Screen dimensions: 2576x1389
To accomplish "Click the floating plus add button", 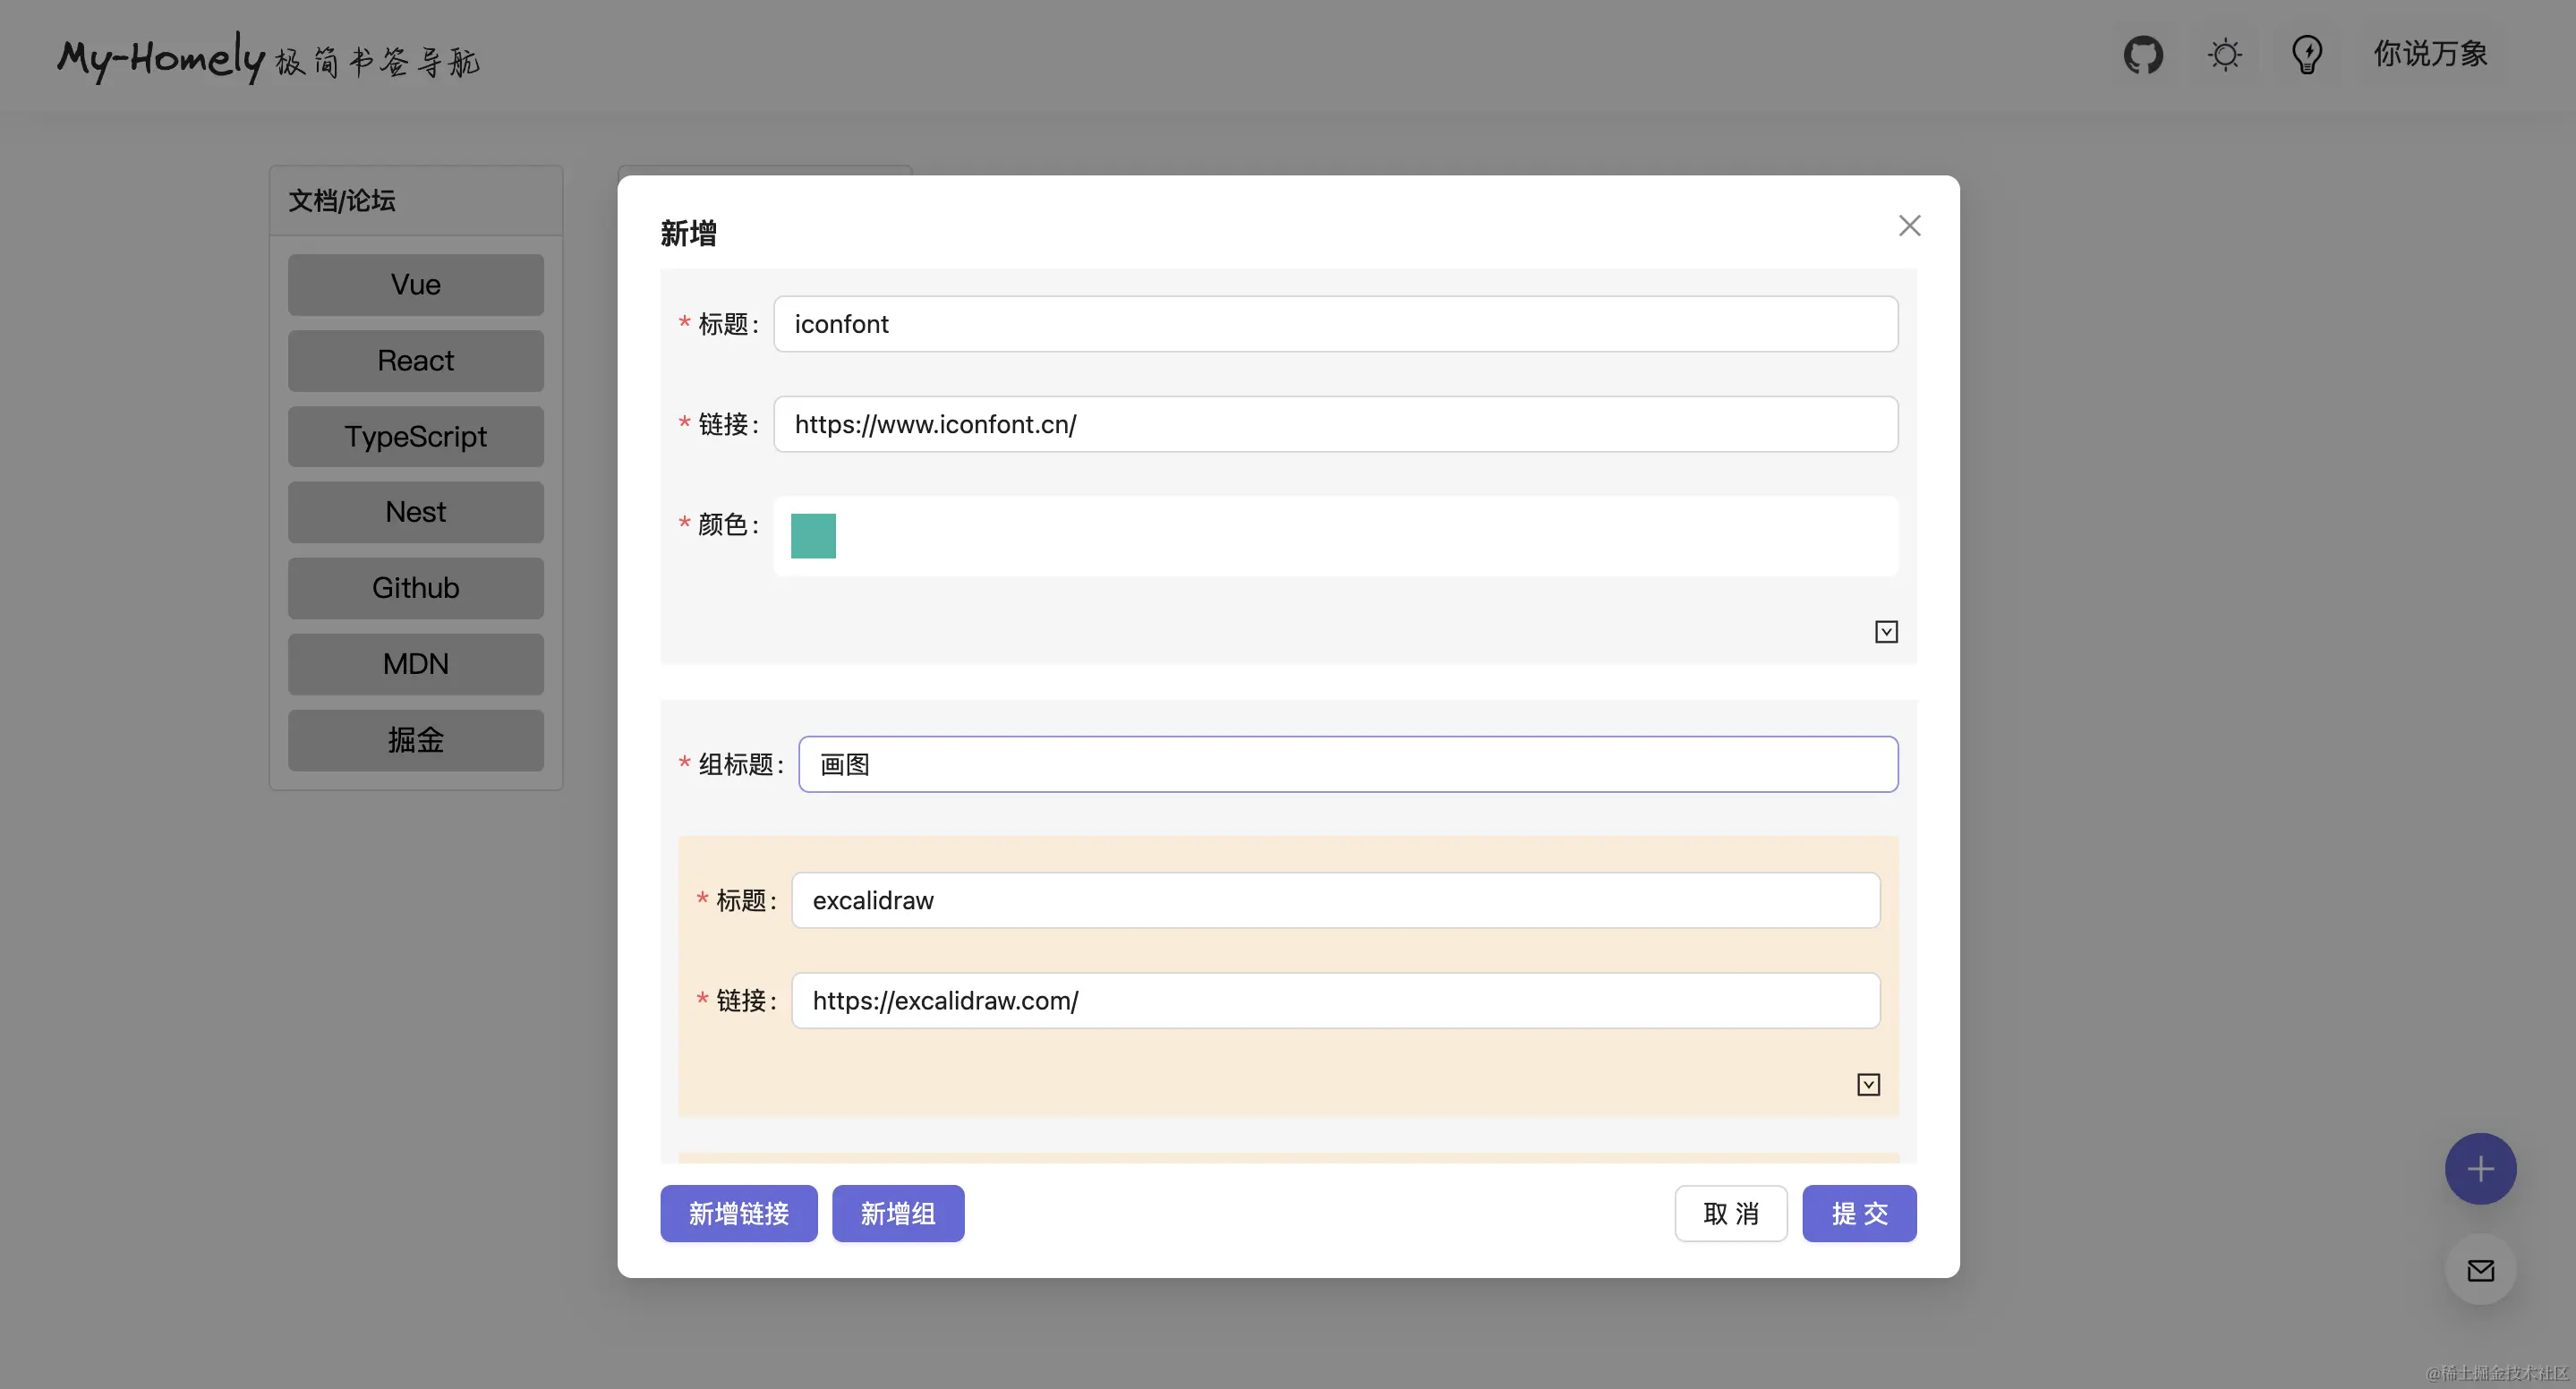I will 2480,1168.
